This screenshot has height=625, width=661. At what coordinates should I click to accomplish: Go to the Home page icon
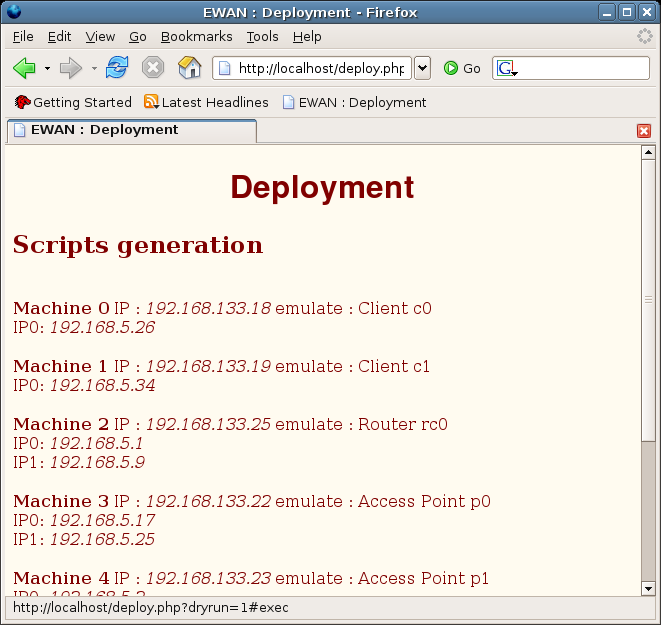189,67
